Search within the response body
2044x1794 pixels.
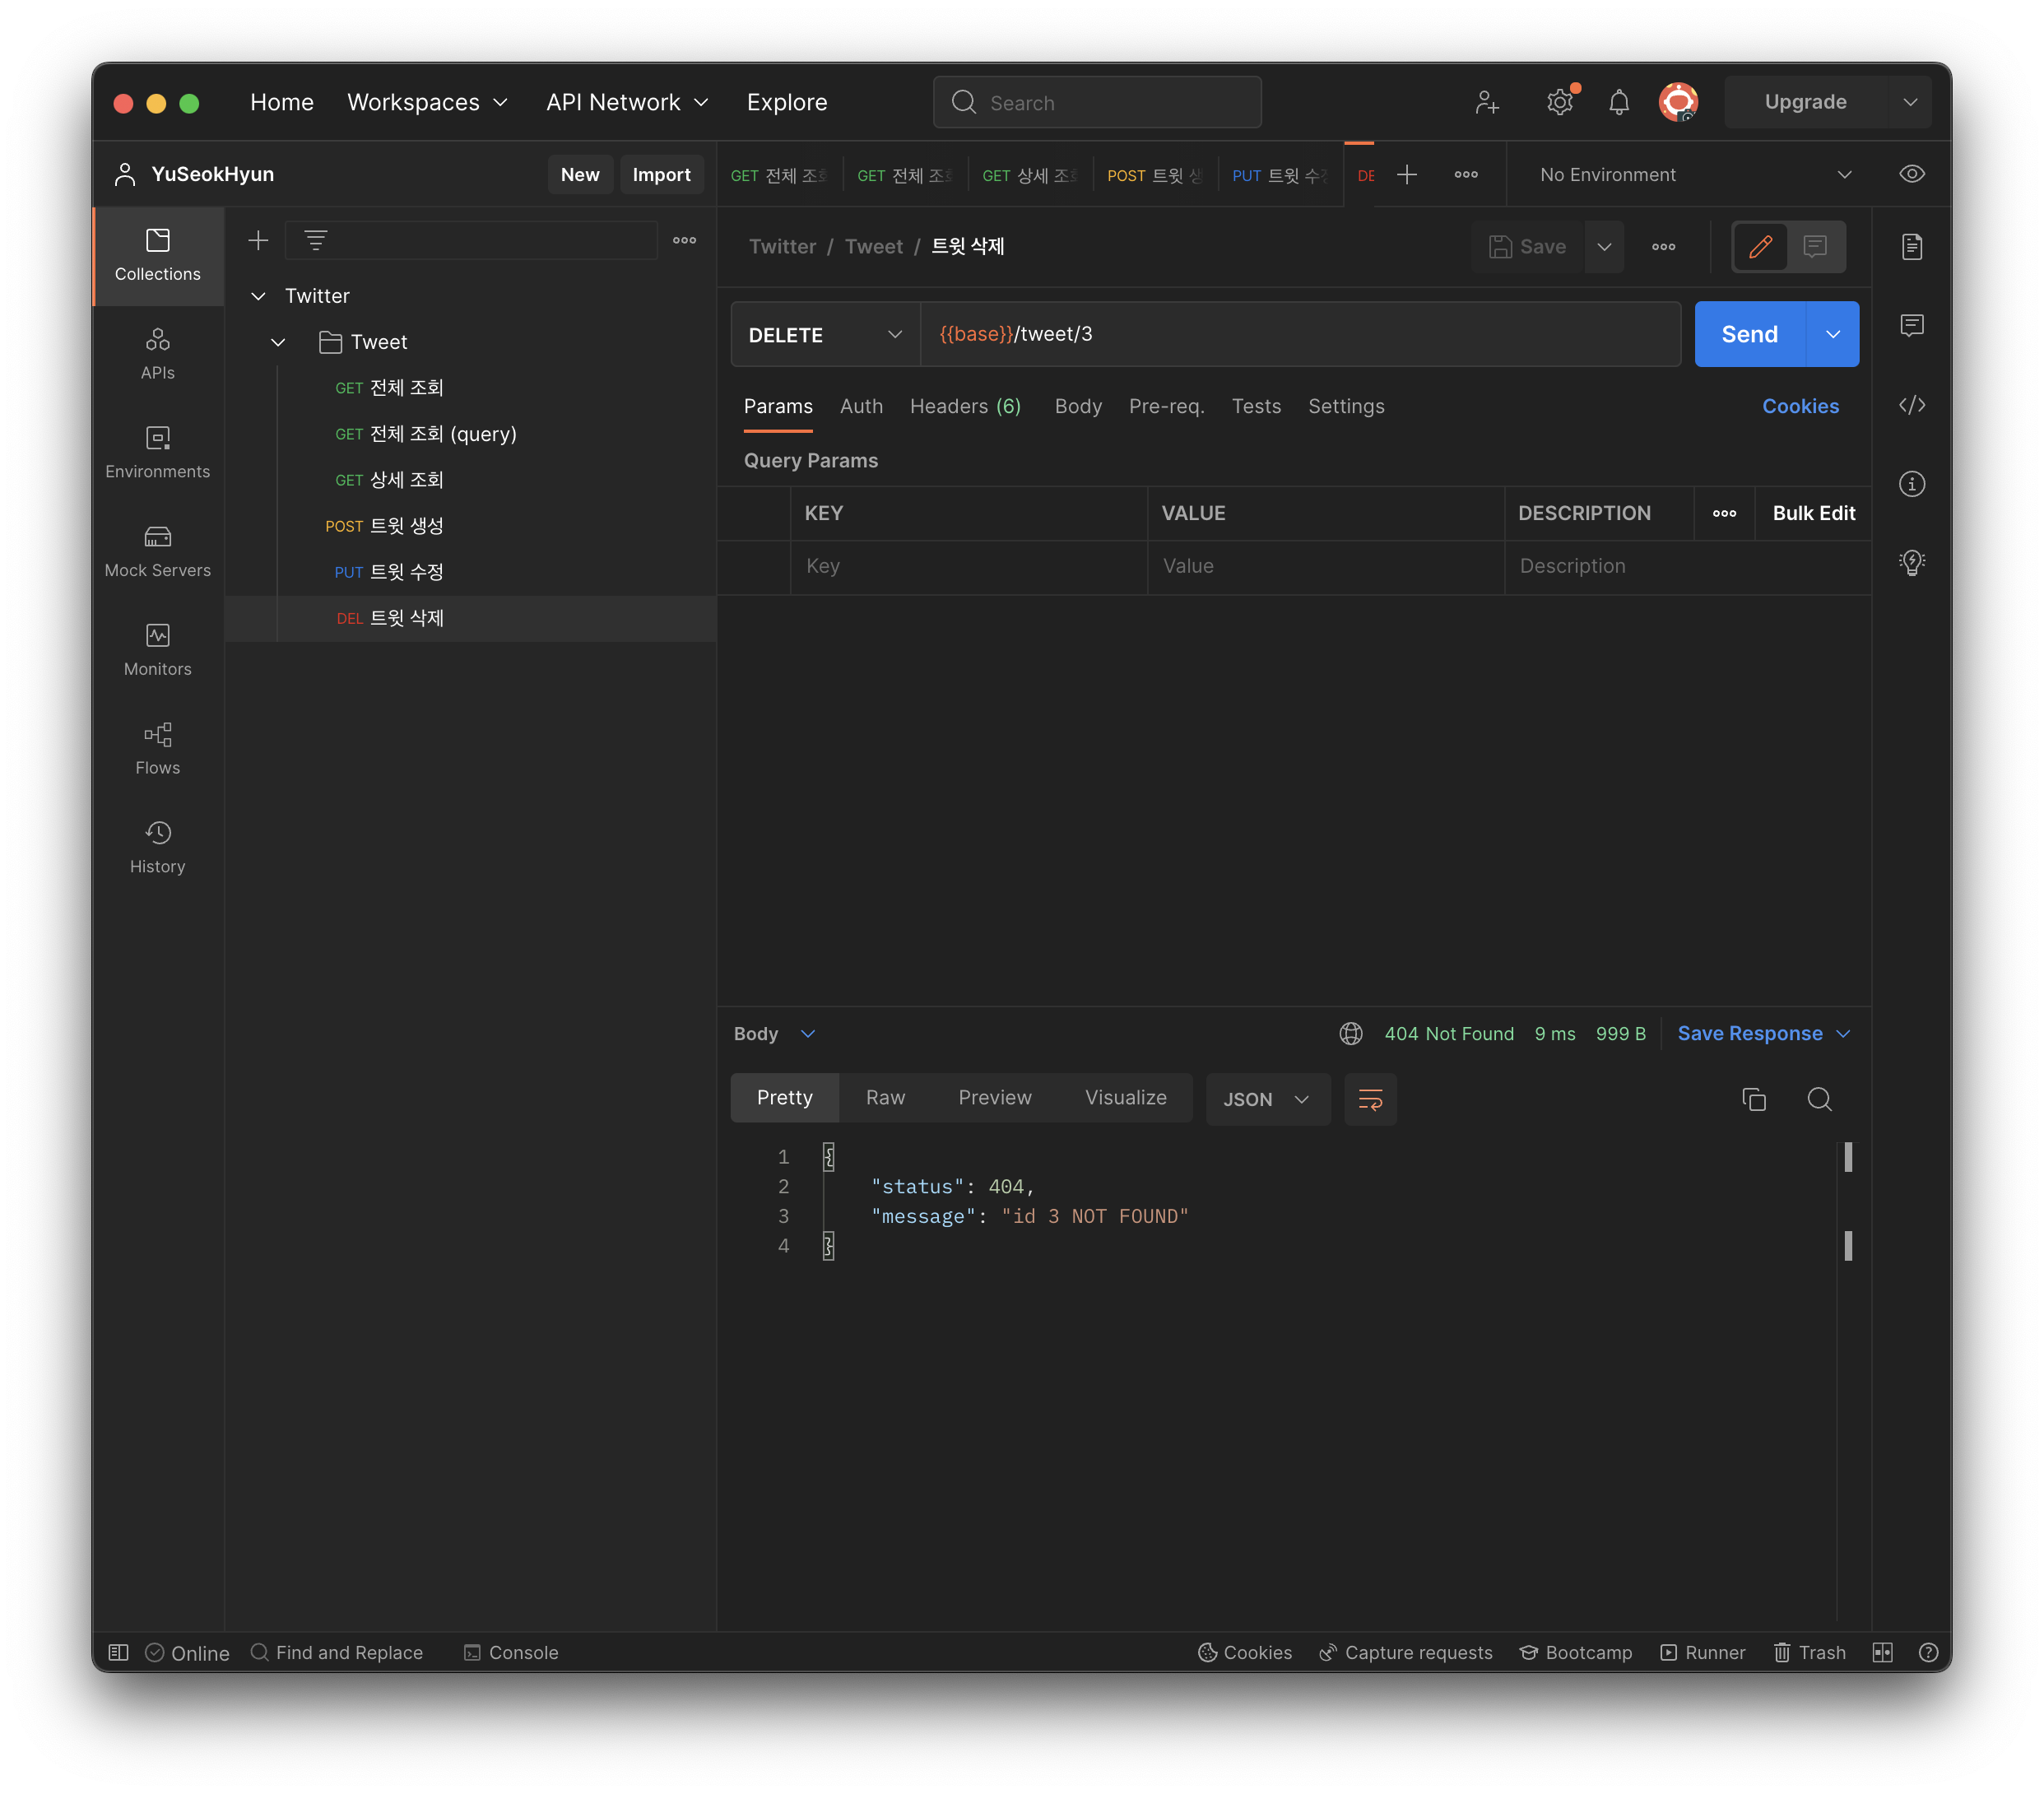click(1819, 1099)
